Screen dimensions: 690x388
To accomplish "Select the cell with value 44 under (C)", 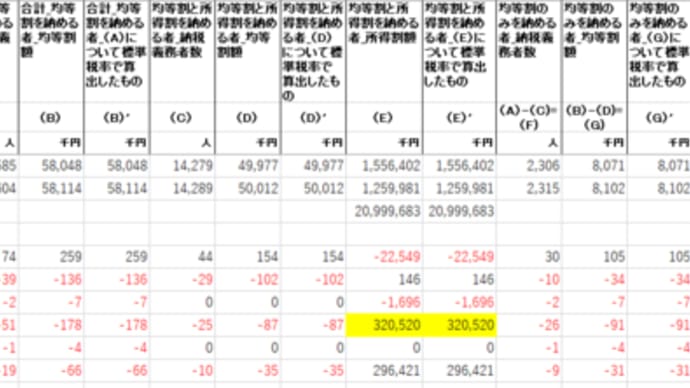I will [x=182, y=257].
